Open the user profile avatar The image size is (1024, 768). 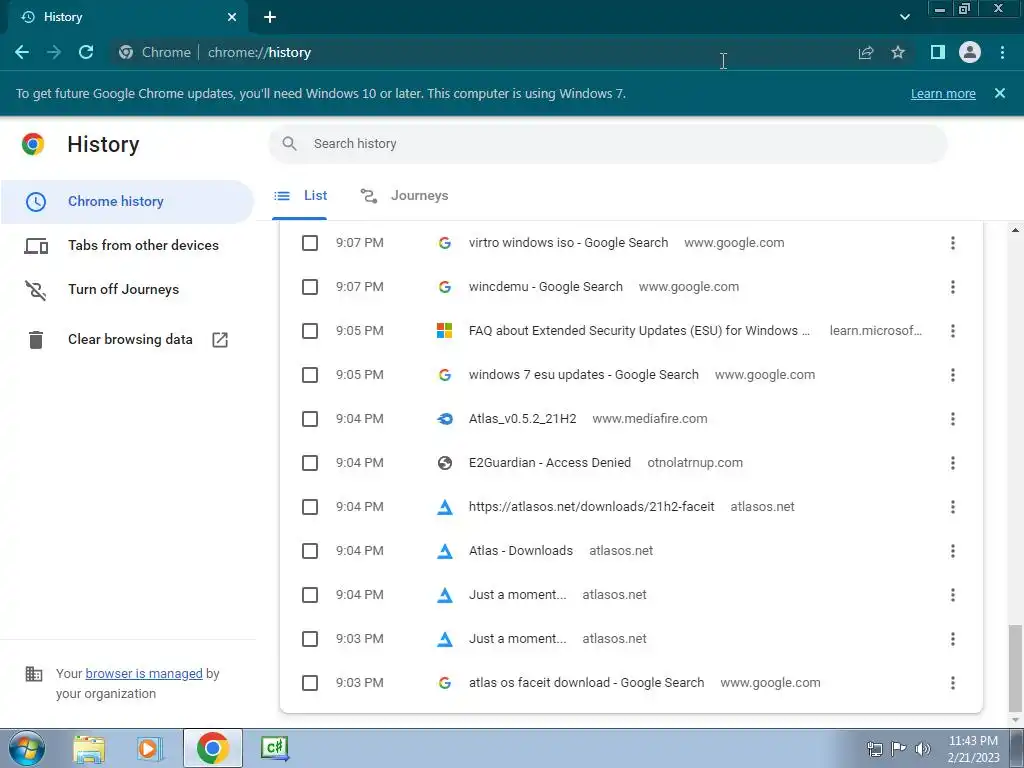[x=970, y=52]
